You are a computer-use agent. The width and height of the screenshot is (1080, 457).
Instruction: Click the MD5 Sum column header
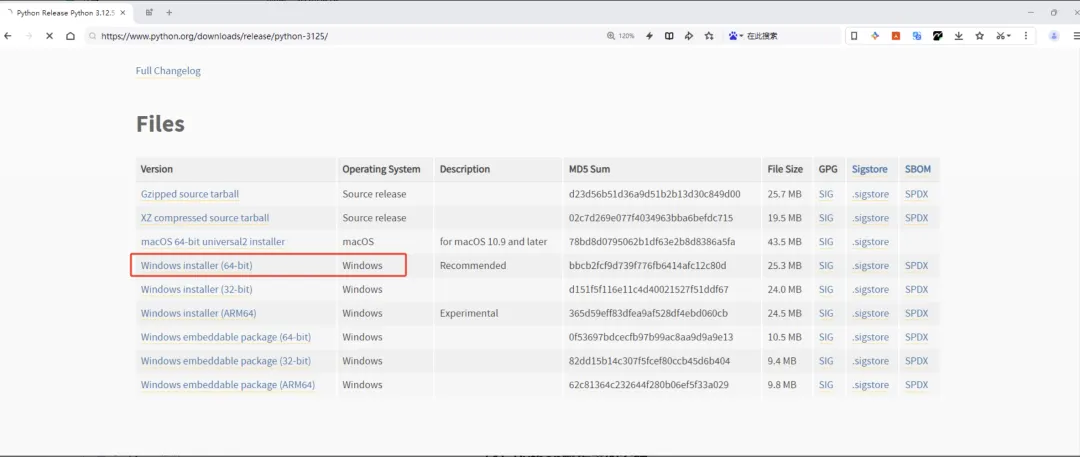[589, 169]
